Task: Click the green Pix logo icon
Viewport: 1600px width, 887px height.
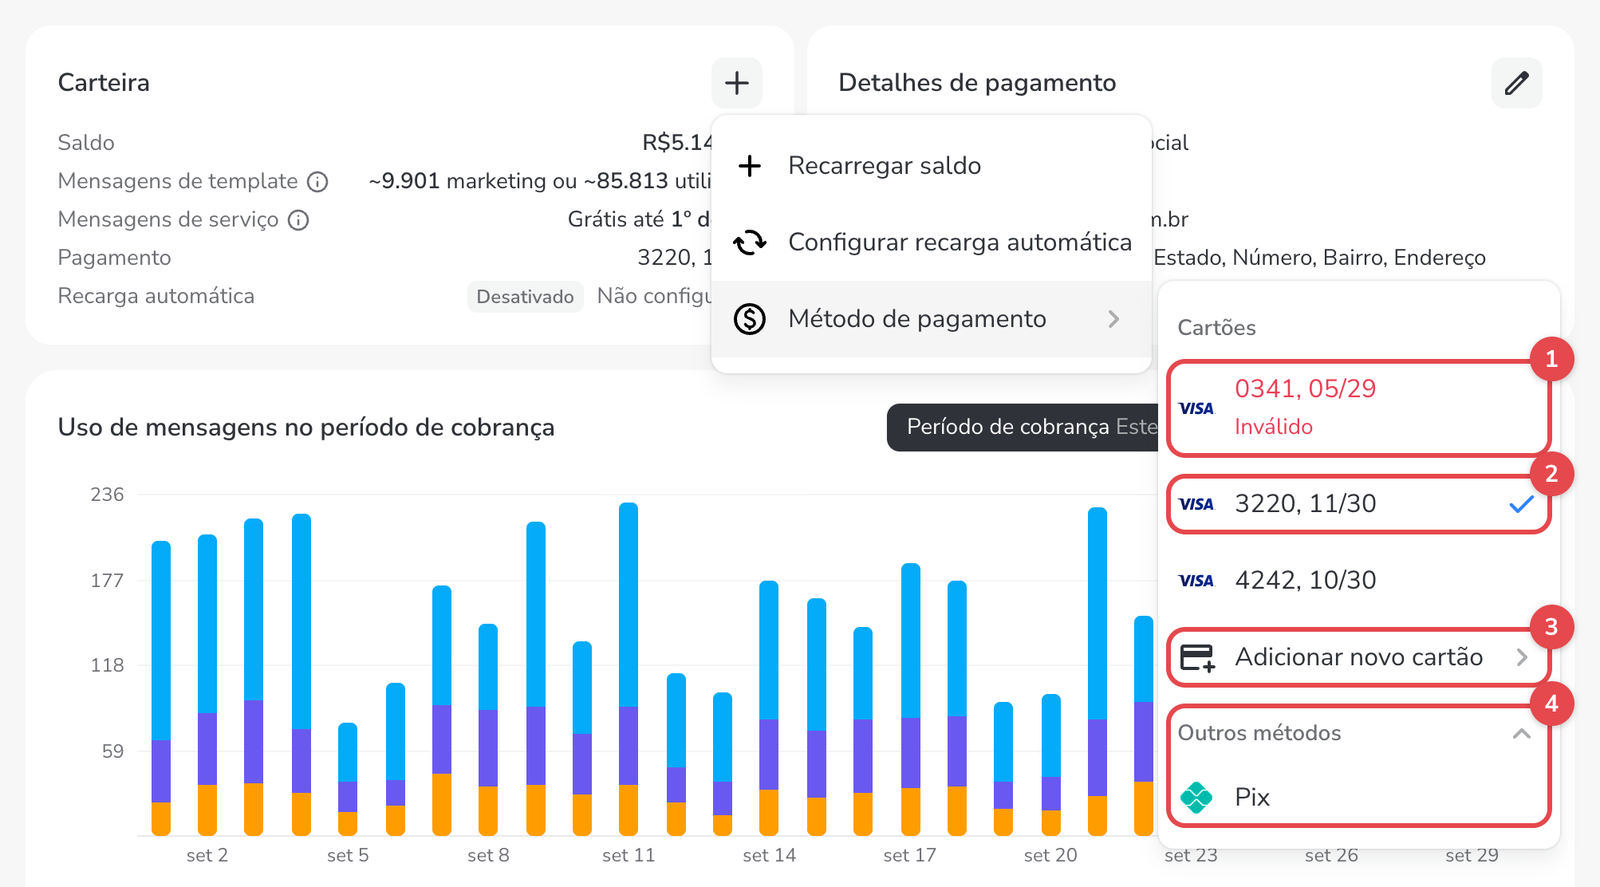Action: (x=1196, y=797)
